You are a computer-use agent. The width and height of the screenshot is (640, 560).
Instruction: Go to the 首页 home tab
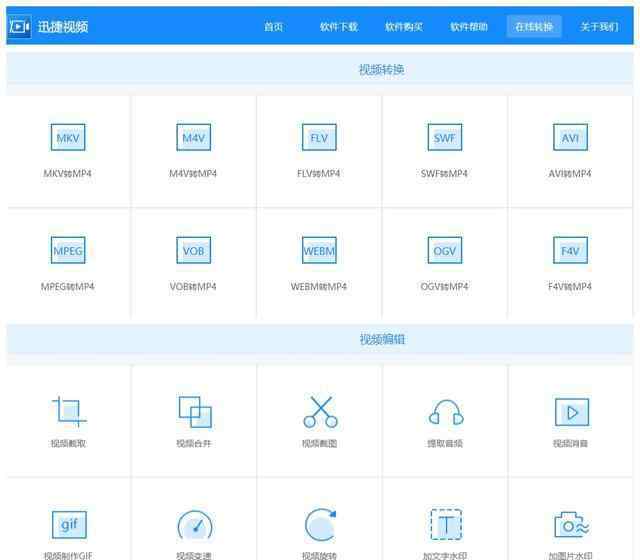(273, 27)
